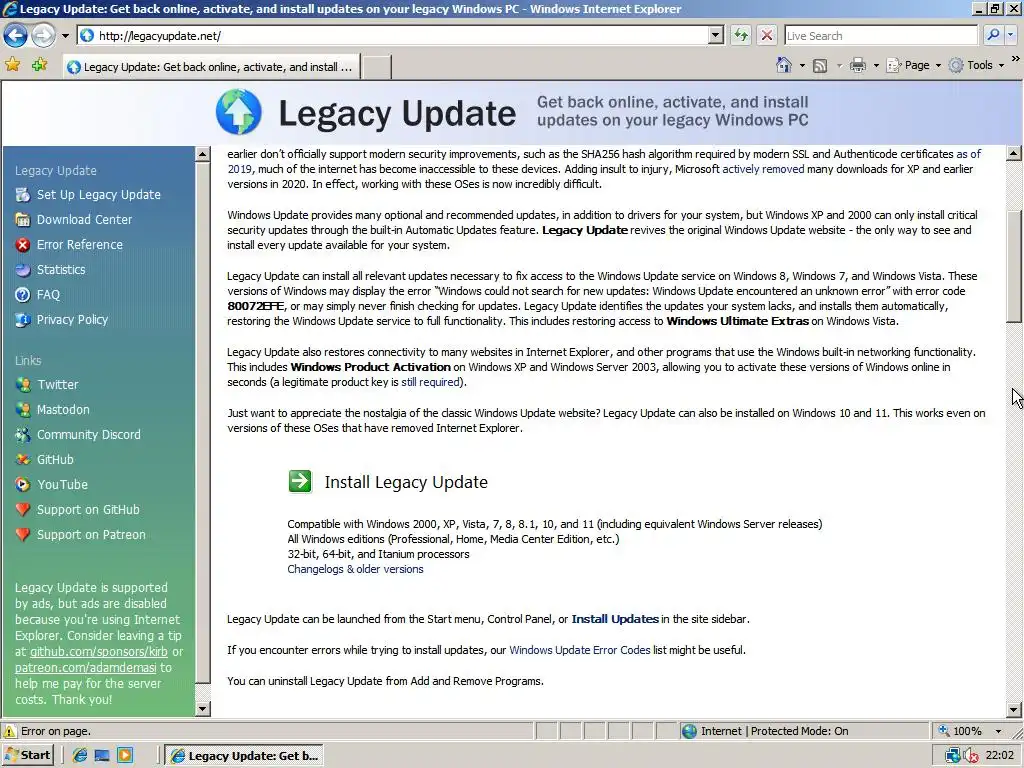Expand the address bar history dropdown
The width and height of the screenshot is (1024, 768).
(x=716, y=36)
